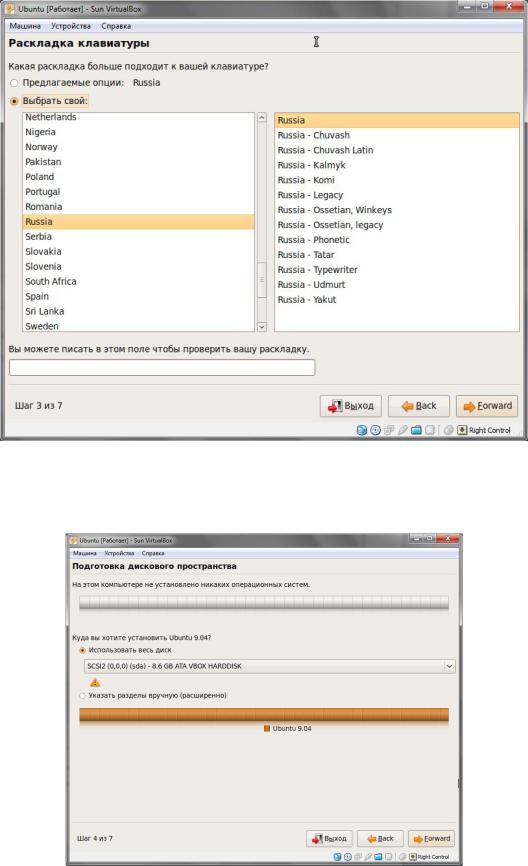Image resolution: width=528 pixels, height=866 pixels.
Task: Click display status icon in keyboard layout window
Action: 430,430
